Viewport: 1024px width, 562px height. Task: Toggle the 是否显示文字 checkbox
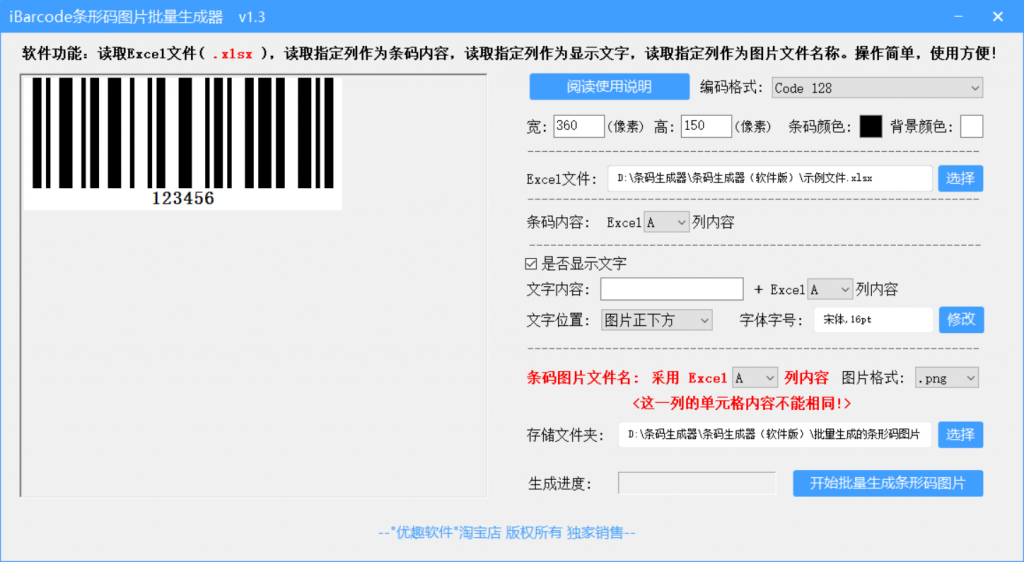click(531, 264)
